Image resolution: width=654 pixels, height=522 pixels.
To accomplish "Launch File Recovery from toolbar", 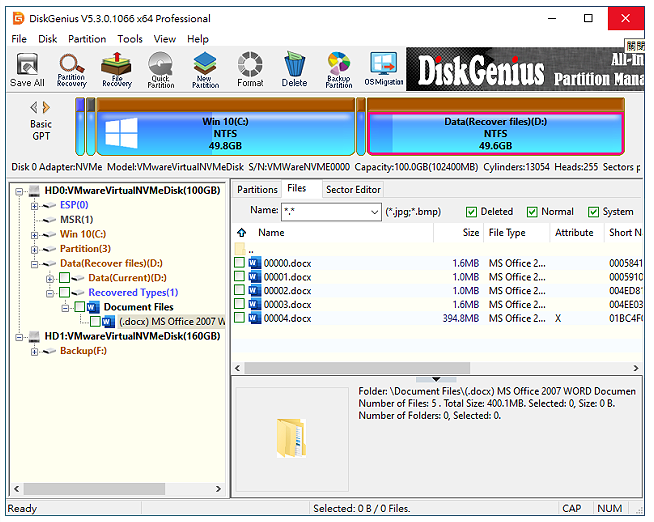I will tap(117, 70).
